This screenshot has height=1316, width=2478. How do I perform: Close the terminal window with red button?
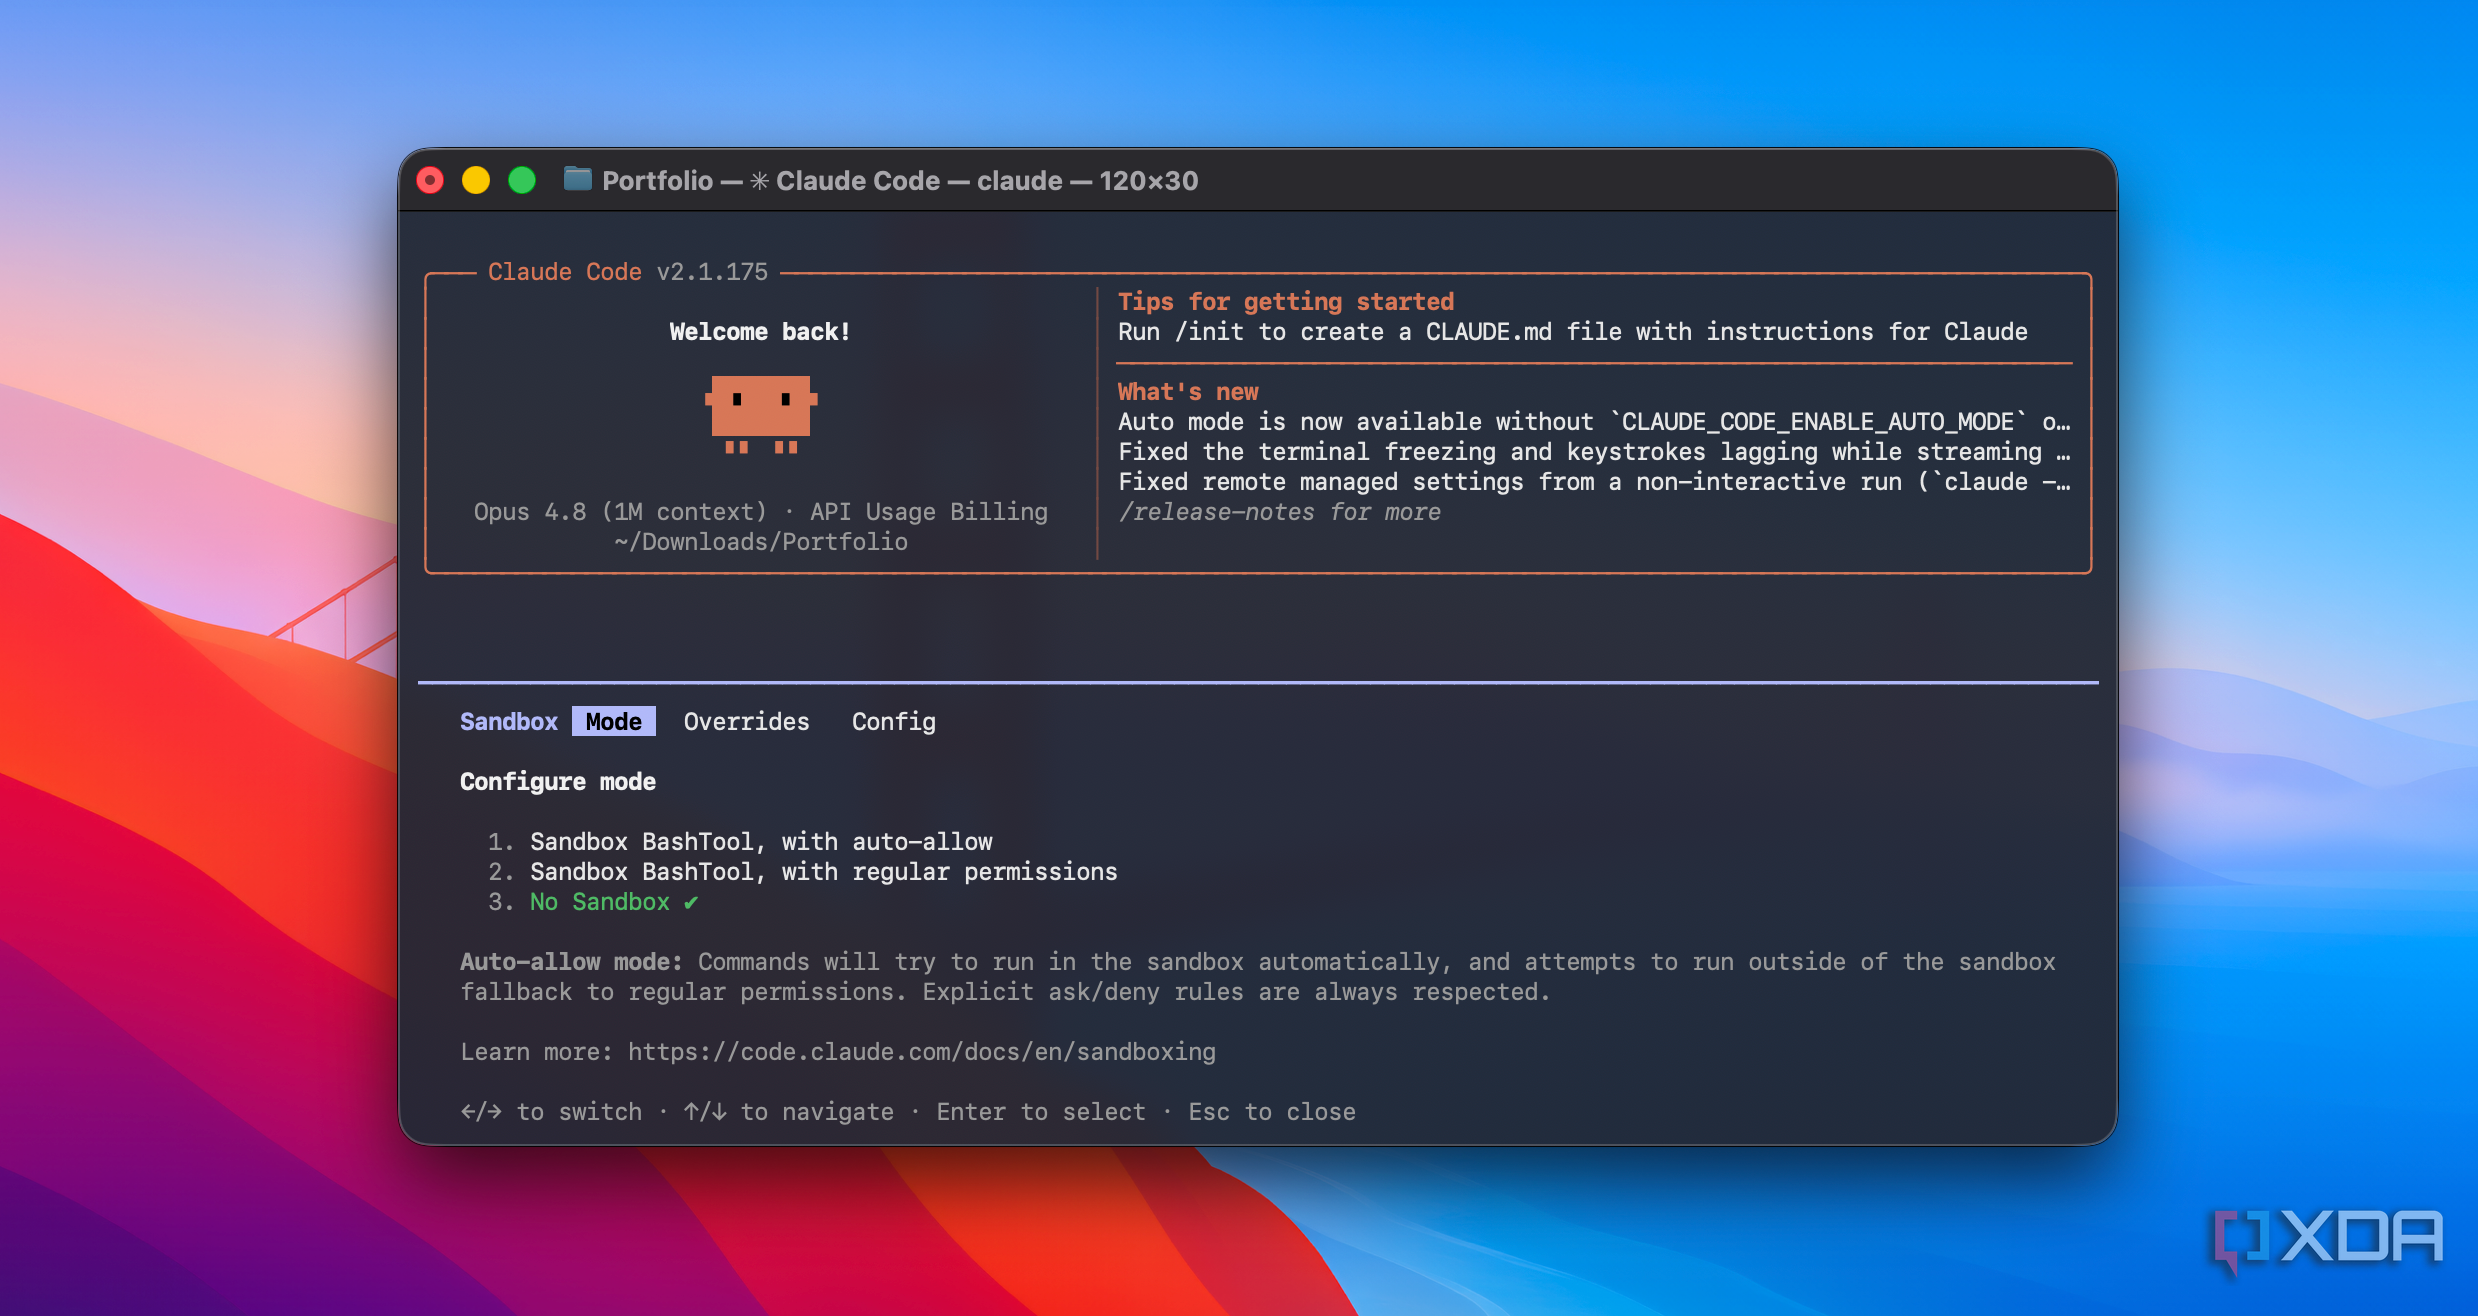point(430,180)
